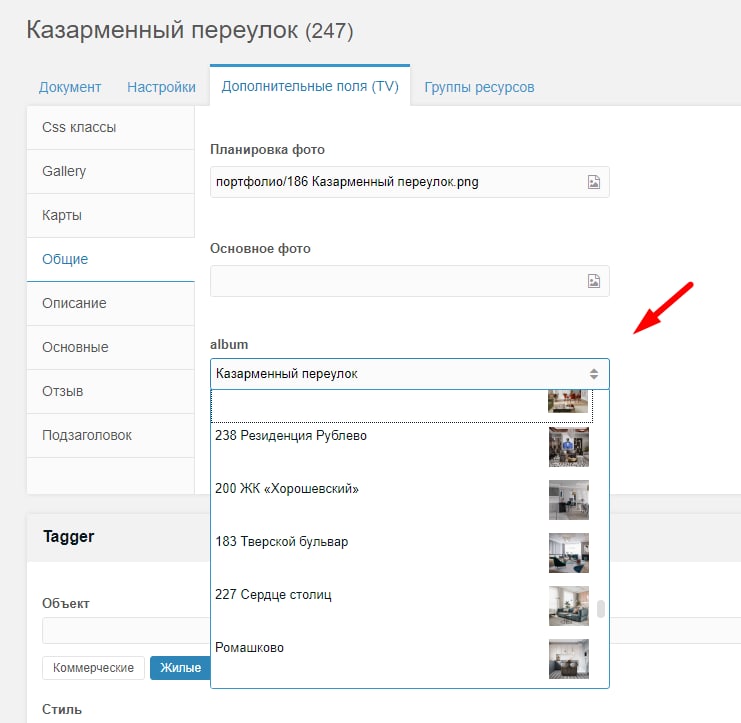
Task: Select the Css классы category
Action: (111, 128)
